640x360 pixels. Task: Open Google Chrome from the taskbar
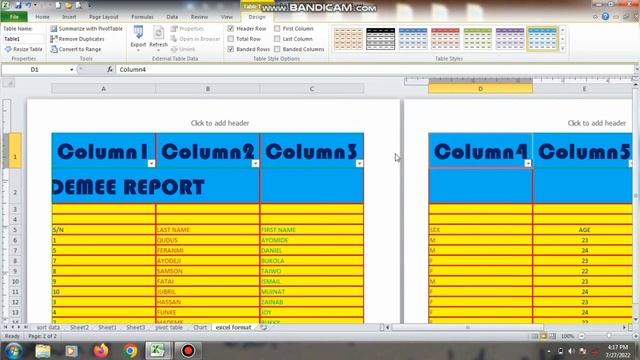tap(131, 351)
